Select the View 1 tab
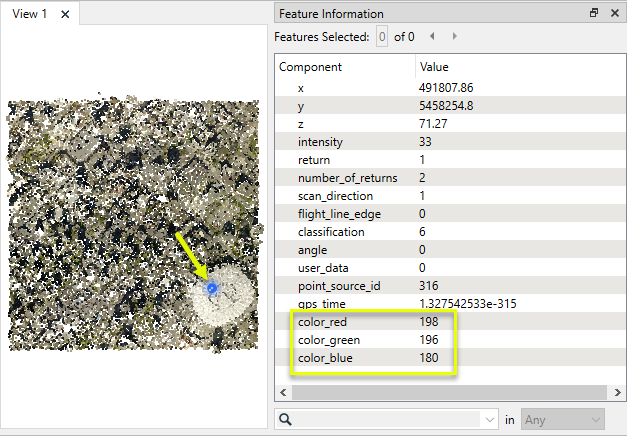The height and width of the screenshot is (436, 627). coord(30,14)
